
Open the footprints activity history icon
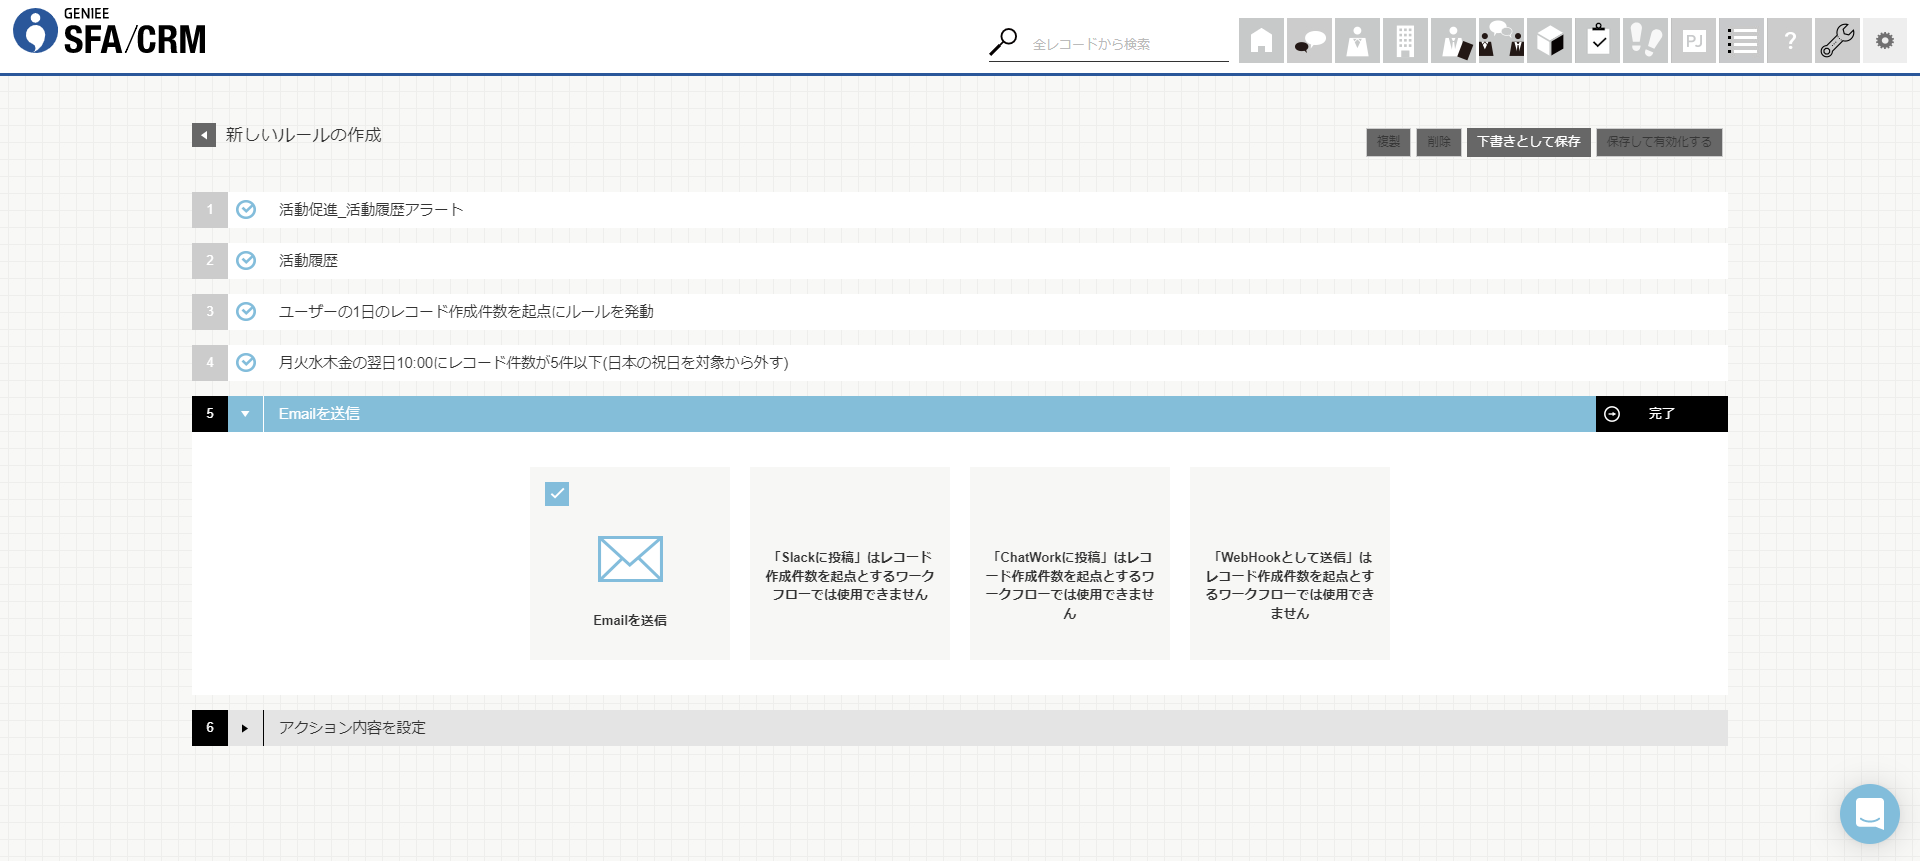tap(1645, 41)
